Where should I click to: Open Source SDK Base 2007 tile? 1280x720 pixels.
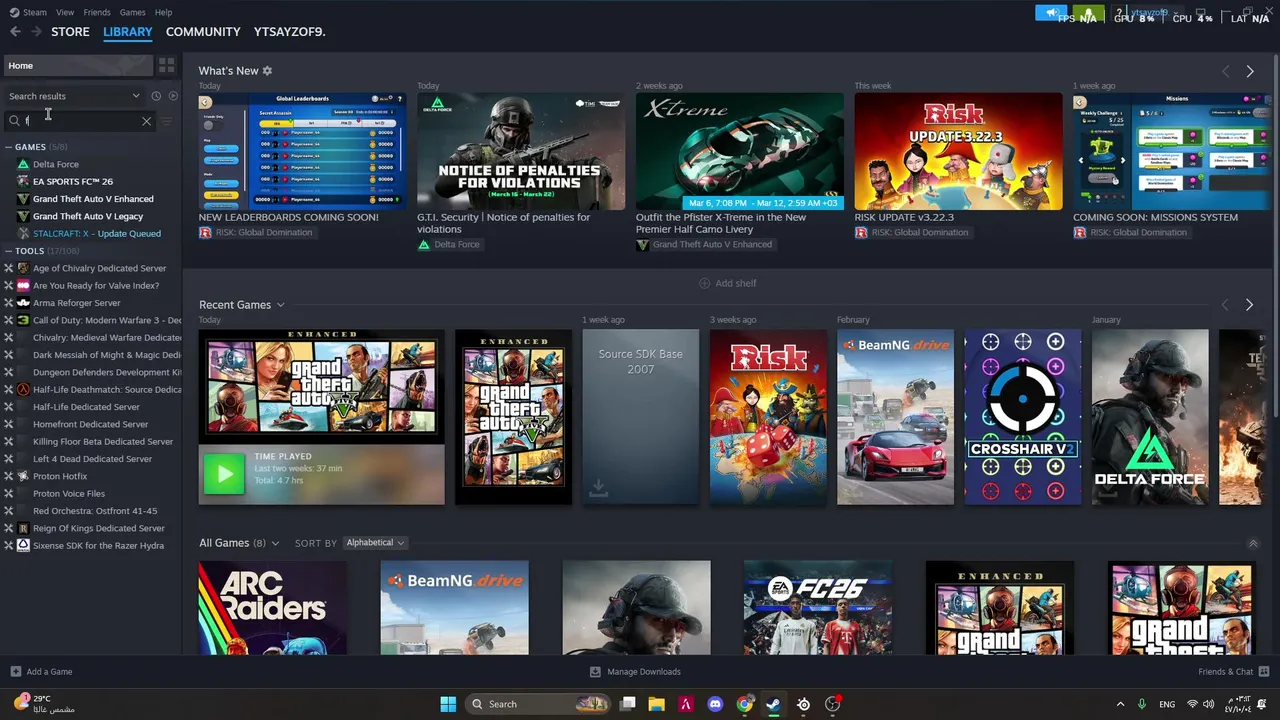click(641, 417)
